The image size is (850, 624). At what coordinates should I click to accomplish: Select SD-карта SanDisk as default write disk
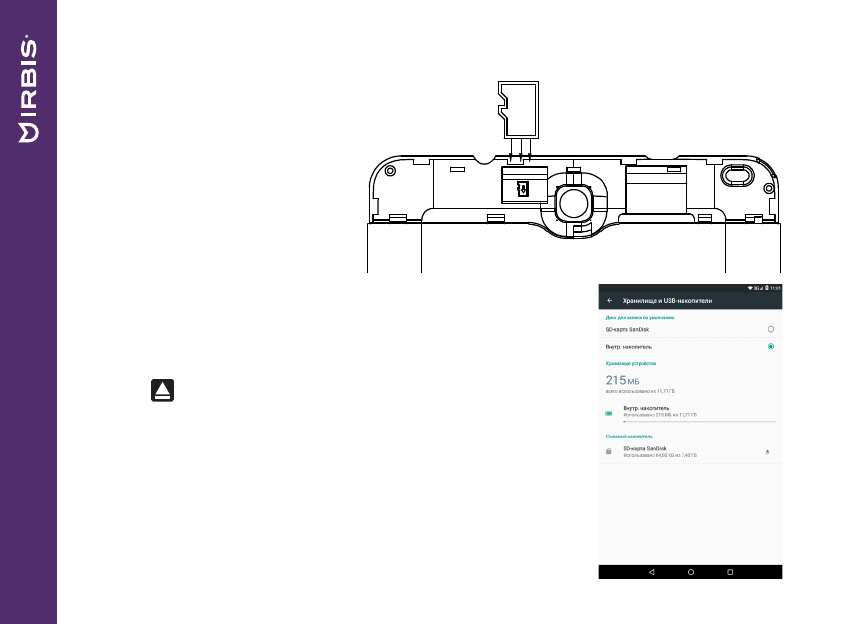770,329
